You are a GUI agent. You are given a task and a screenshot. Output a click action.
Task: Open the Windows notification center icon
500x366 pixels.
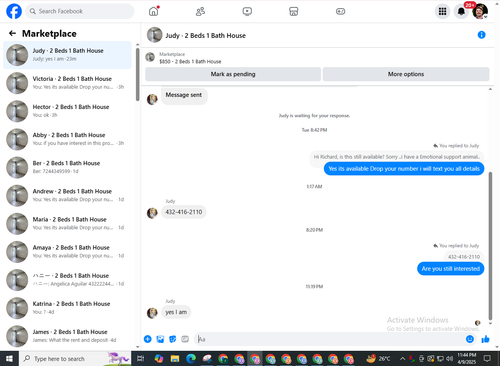pyautogui.click(x=487, y=359)
